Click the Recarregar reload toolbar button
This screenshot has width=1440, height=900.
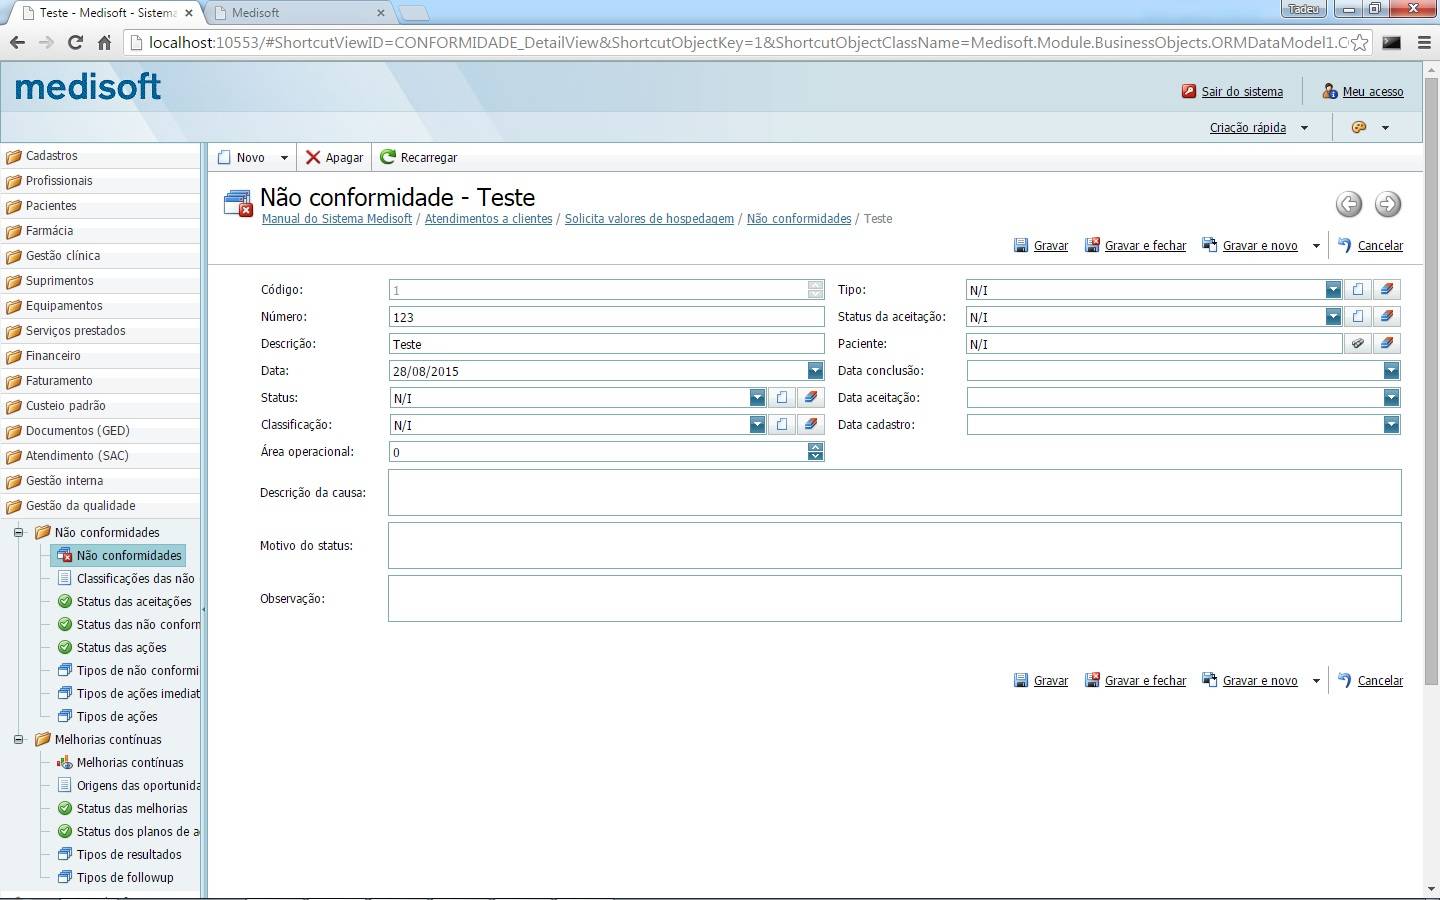tap(419, 158)
